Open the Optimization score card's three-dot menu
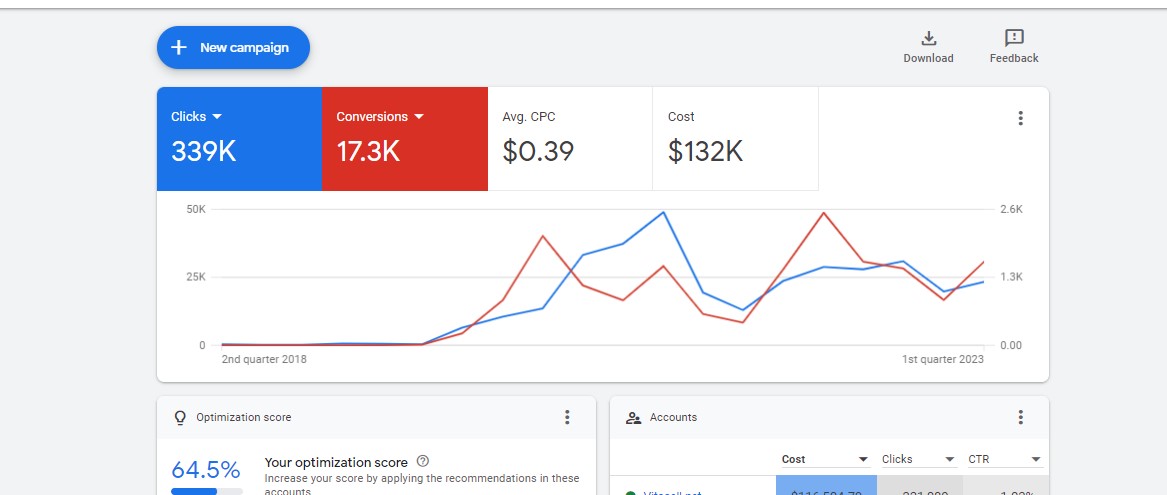 [567, 417]
